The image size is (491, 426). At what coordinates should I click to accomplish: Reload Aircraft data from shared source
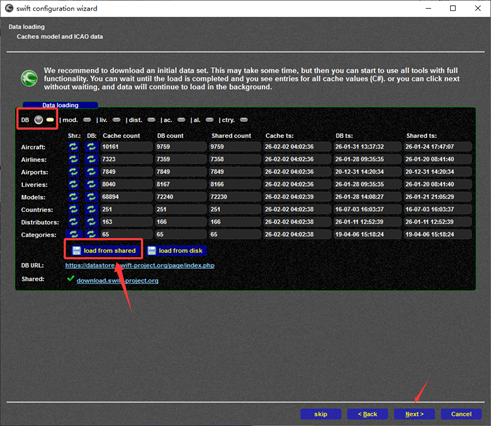tap(74, 147)
